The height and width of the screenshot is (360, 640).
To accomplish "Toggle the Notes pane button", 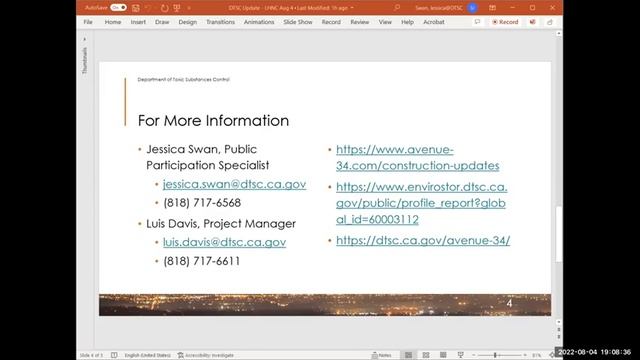I will 381,356.
